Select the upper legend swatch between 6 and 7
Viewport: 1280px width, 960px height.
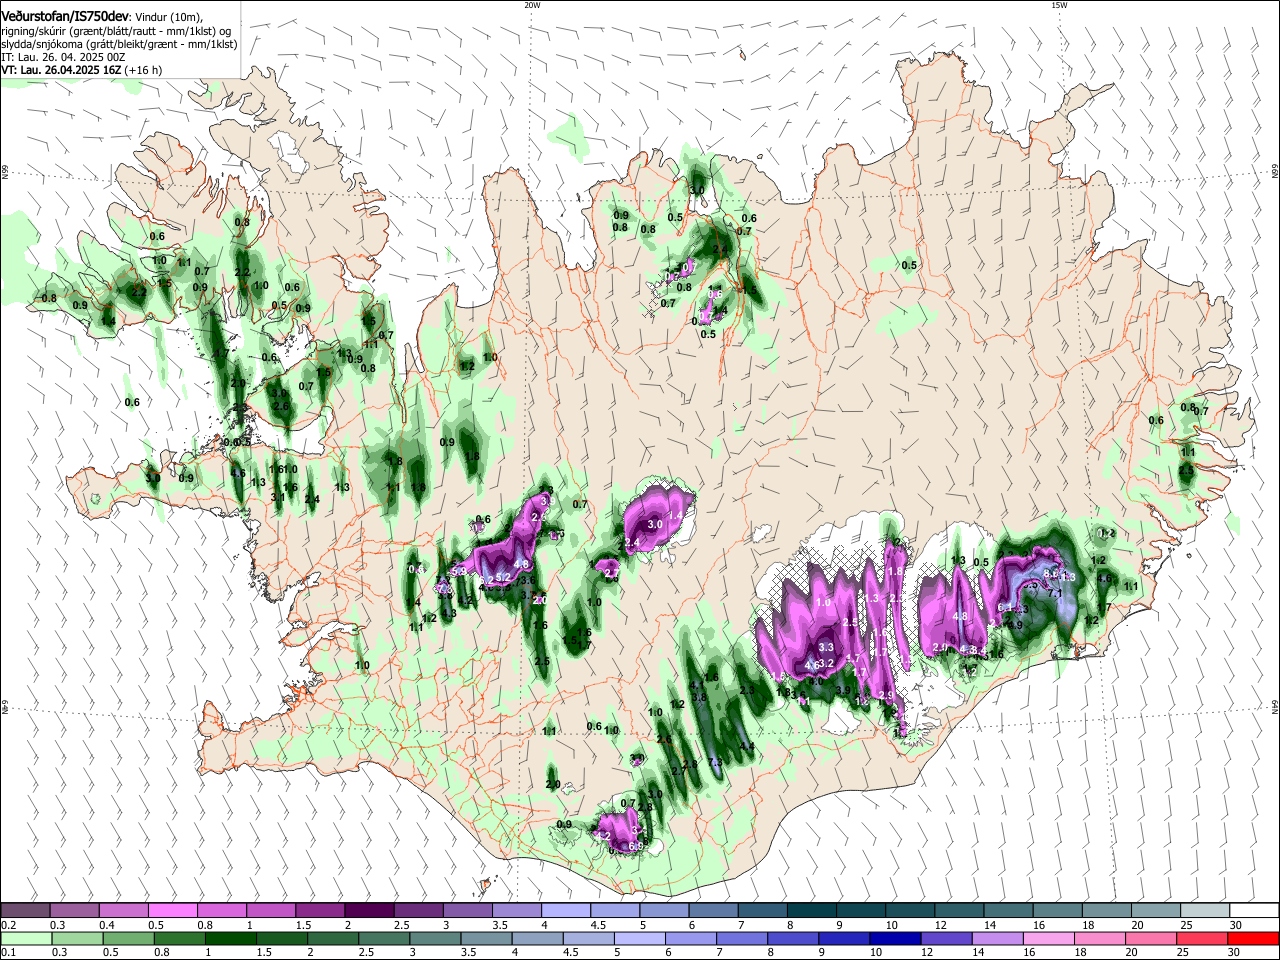[714, 910]
